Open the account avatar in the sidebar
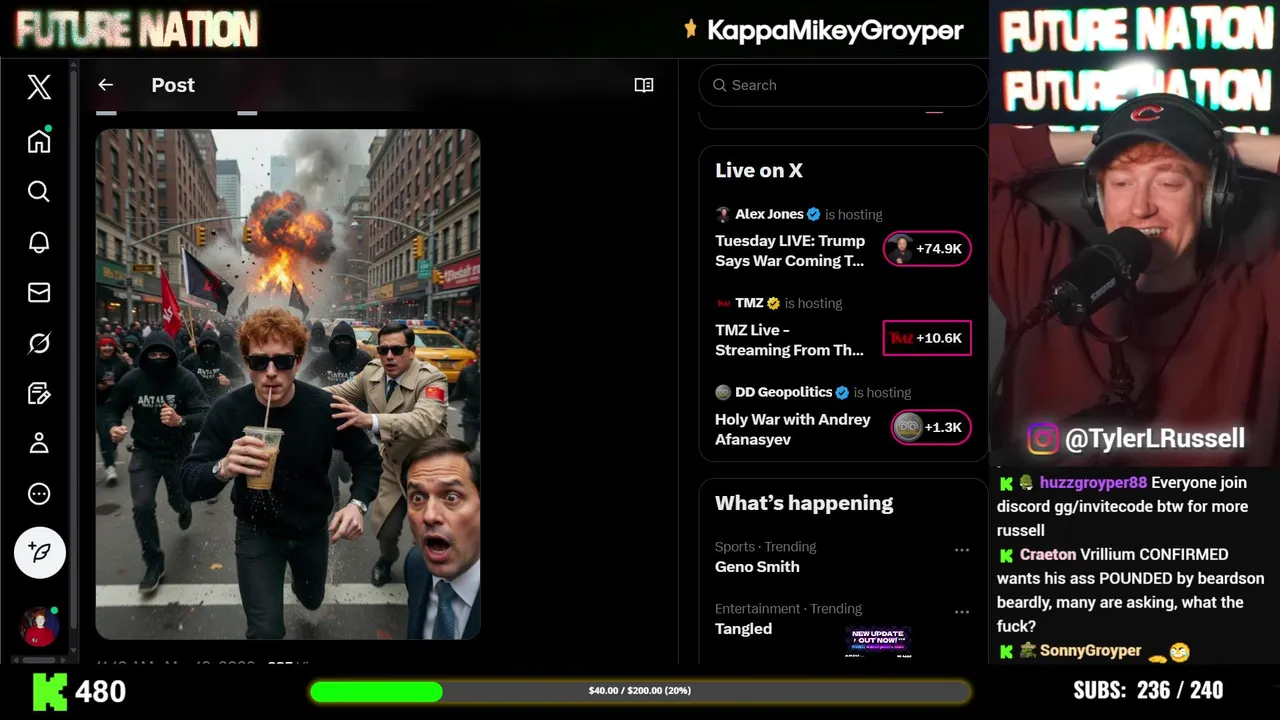The image size is (1280, 720). coord(40,626)
